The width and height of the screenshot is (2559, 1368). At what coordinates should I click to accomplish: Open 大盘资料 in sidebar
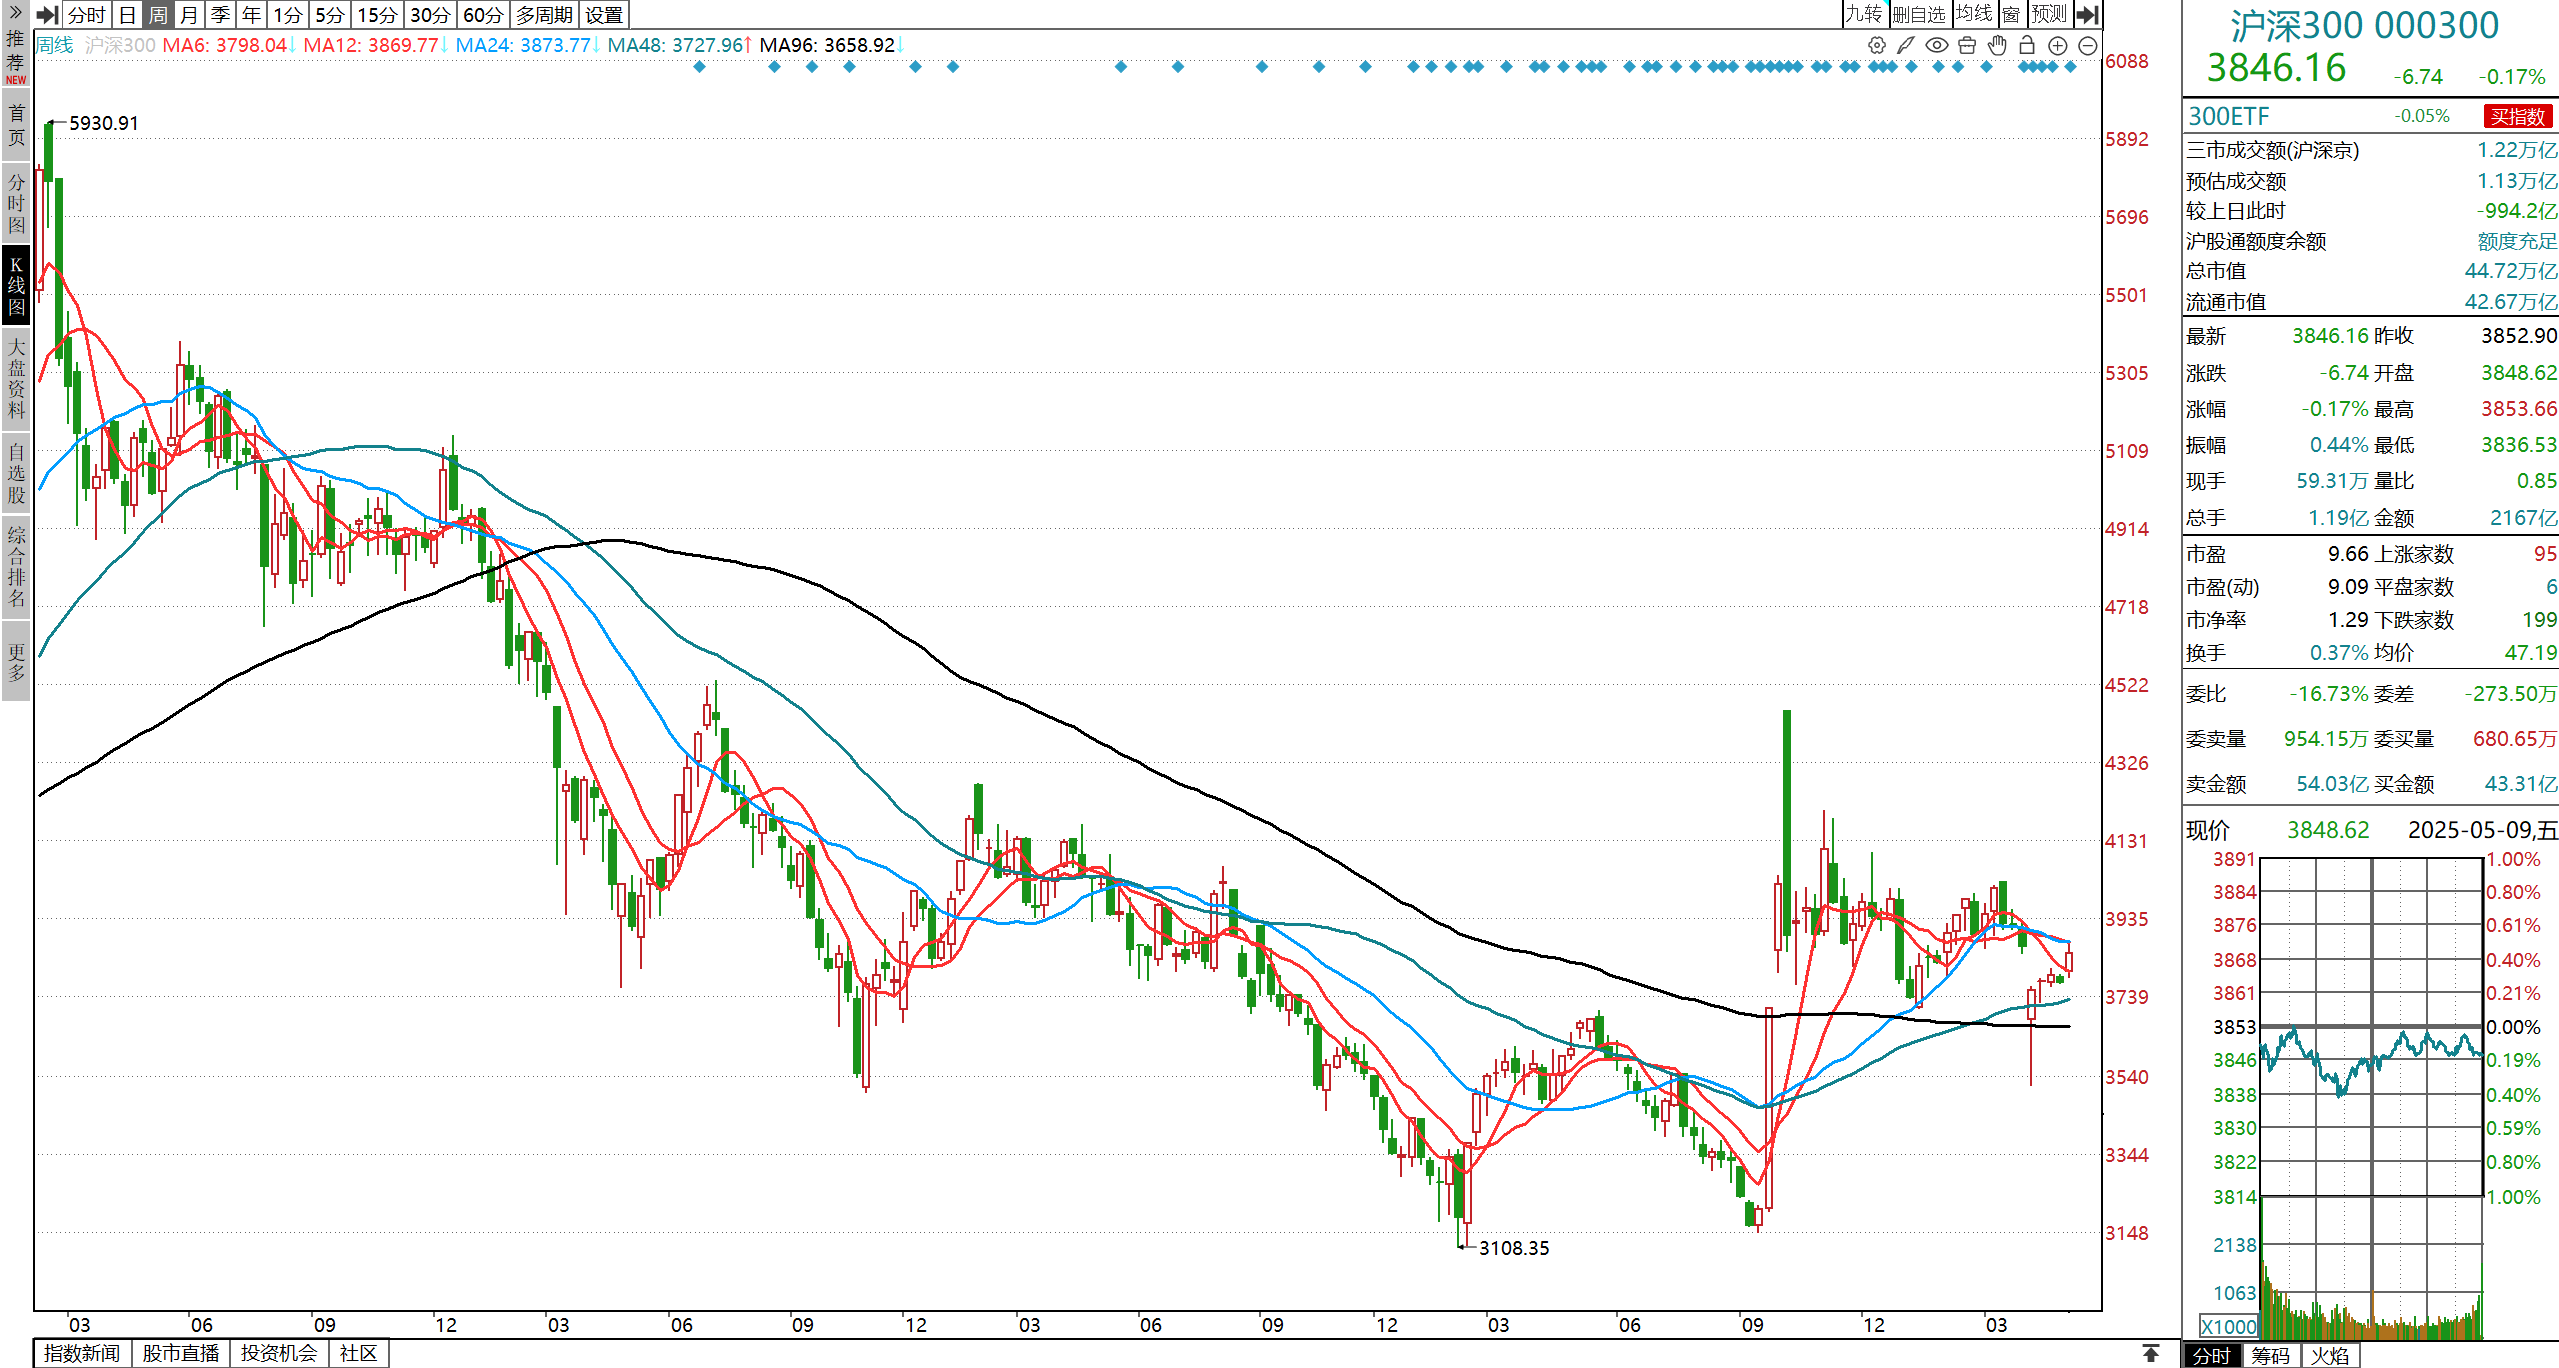coord(15,378)
